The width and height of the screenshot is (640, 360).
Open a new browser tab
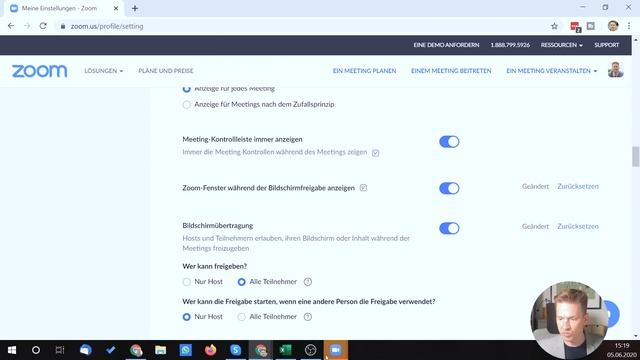[135, 8]
